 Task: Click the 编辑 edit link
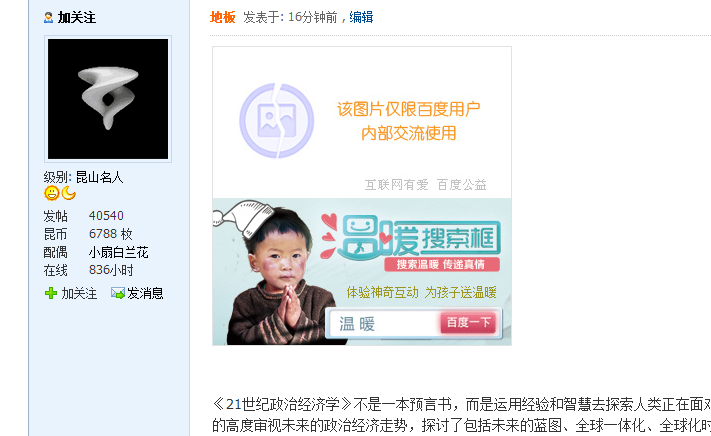(361, 17)
